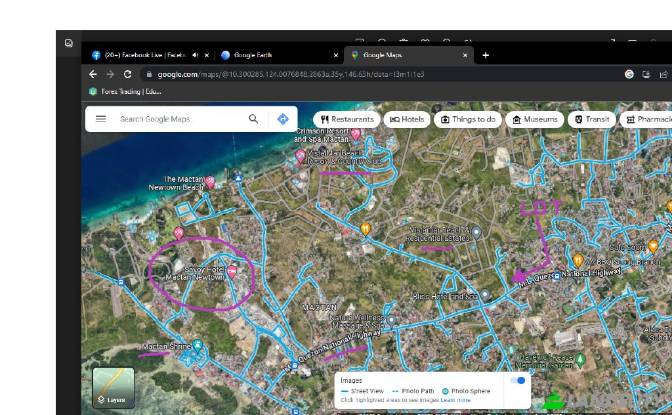Go back with the browser back arrow

click(93, 74)
